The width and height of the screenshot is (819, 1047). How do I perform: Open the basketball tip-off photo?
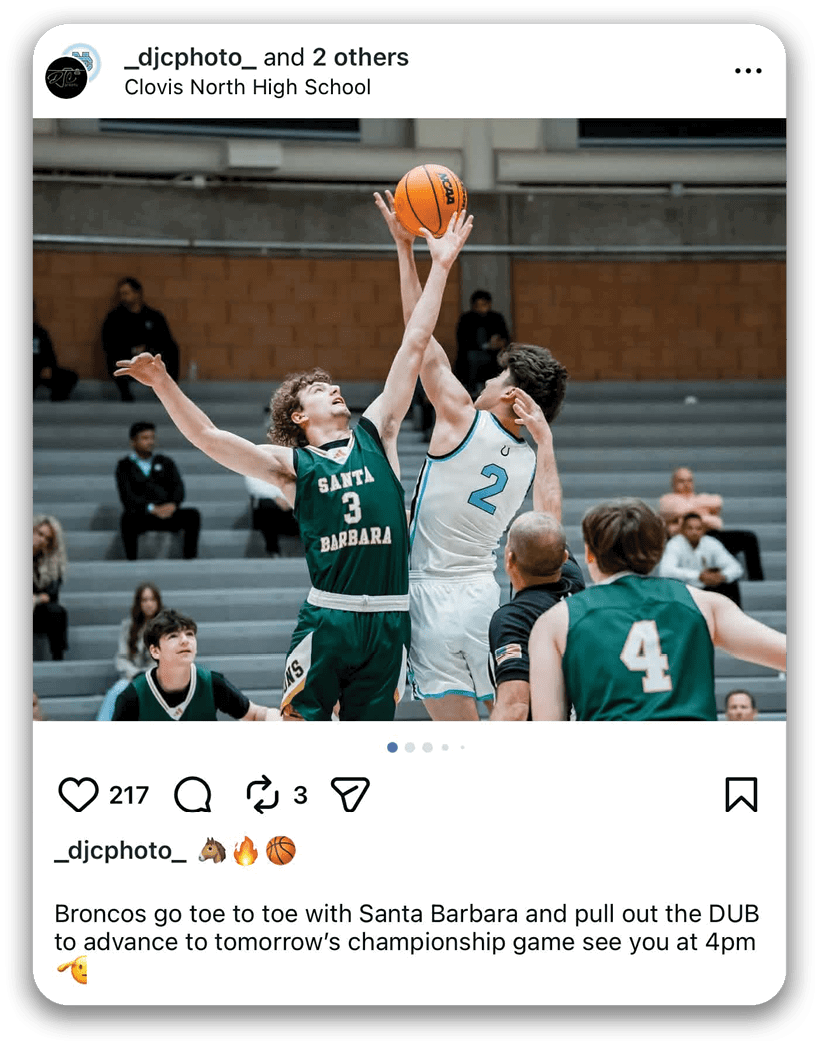[x=409, y=419]
